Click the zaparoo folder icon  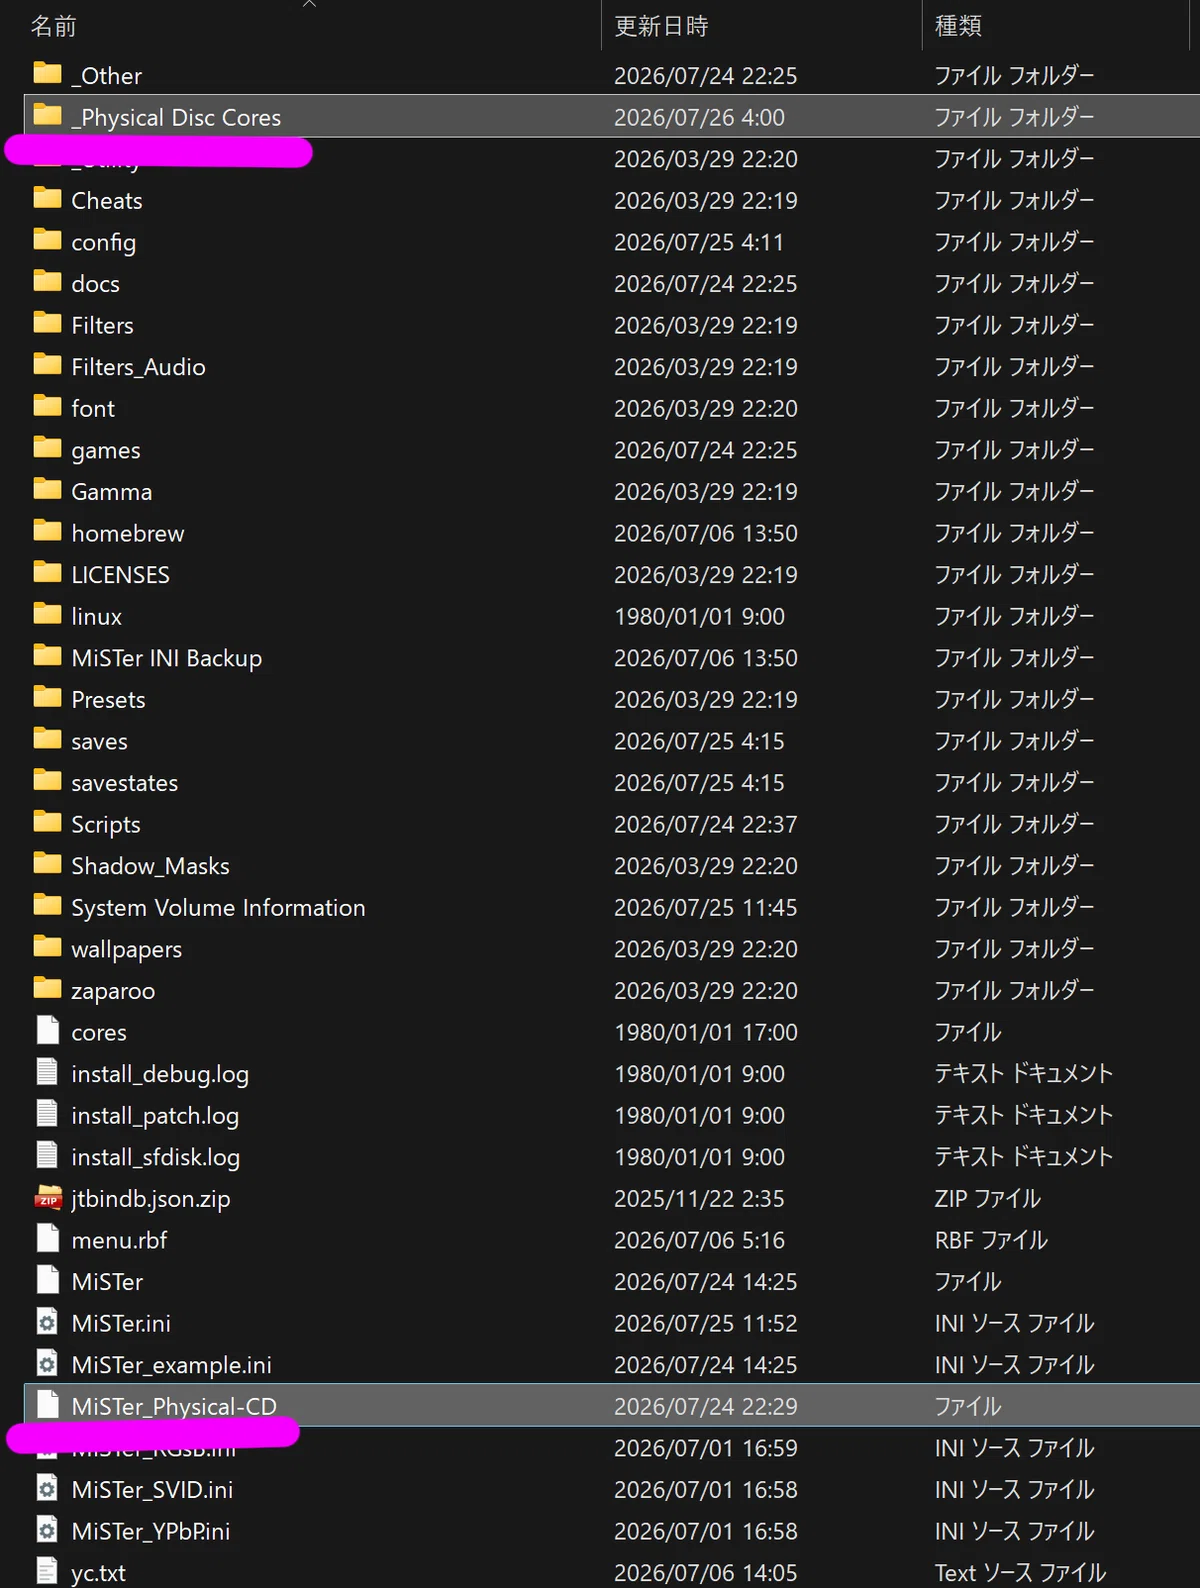click(x=47, y=989)
